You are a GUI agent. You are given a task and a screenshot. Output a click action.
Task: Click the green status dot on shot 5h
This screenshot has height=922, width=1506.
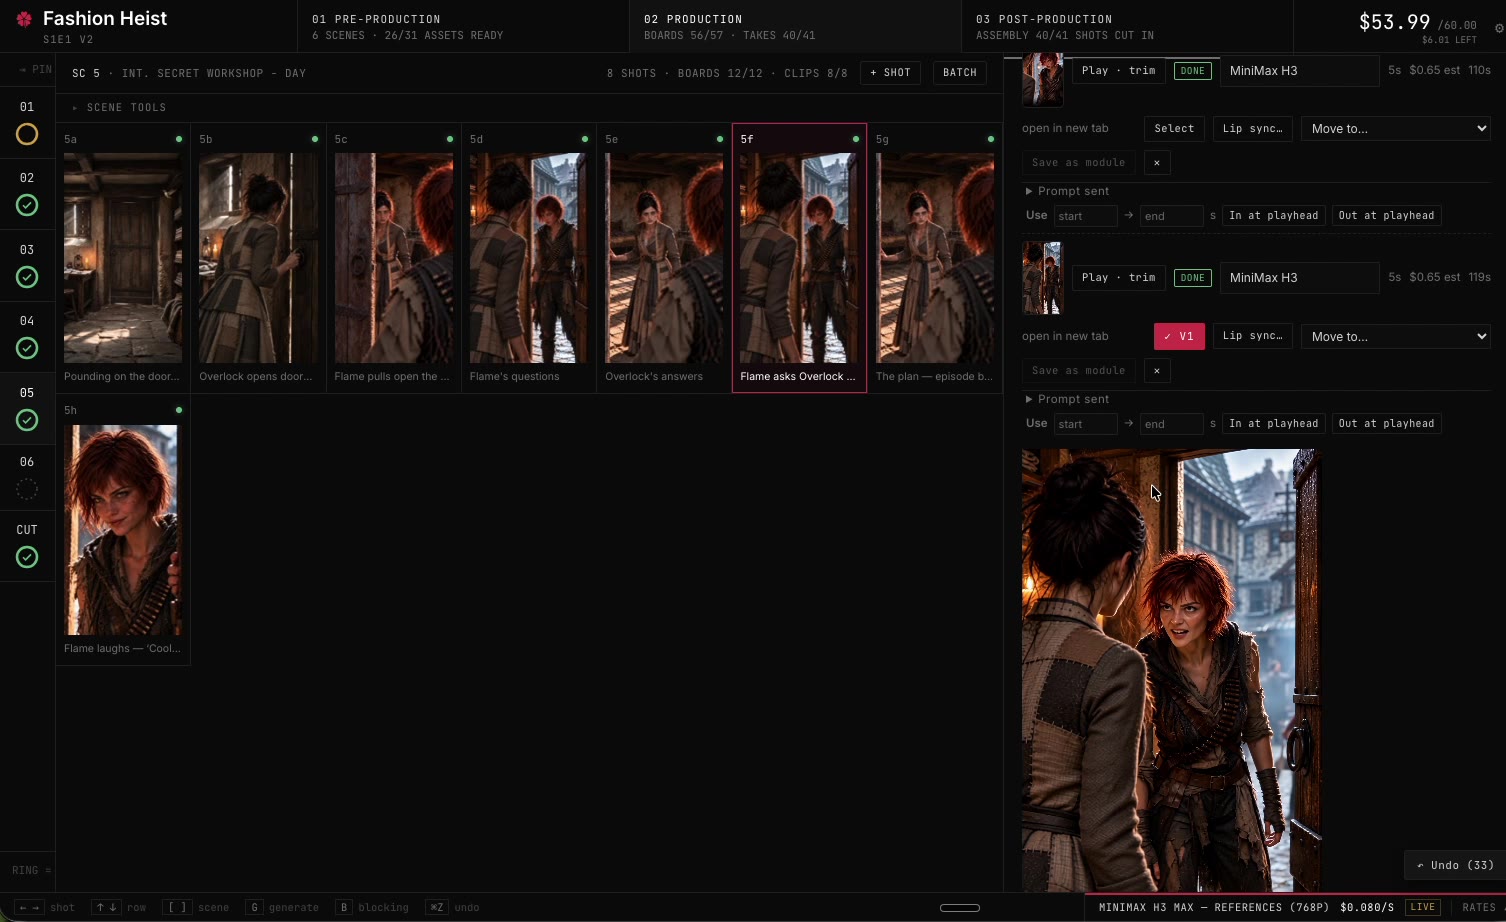(179, 410)
